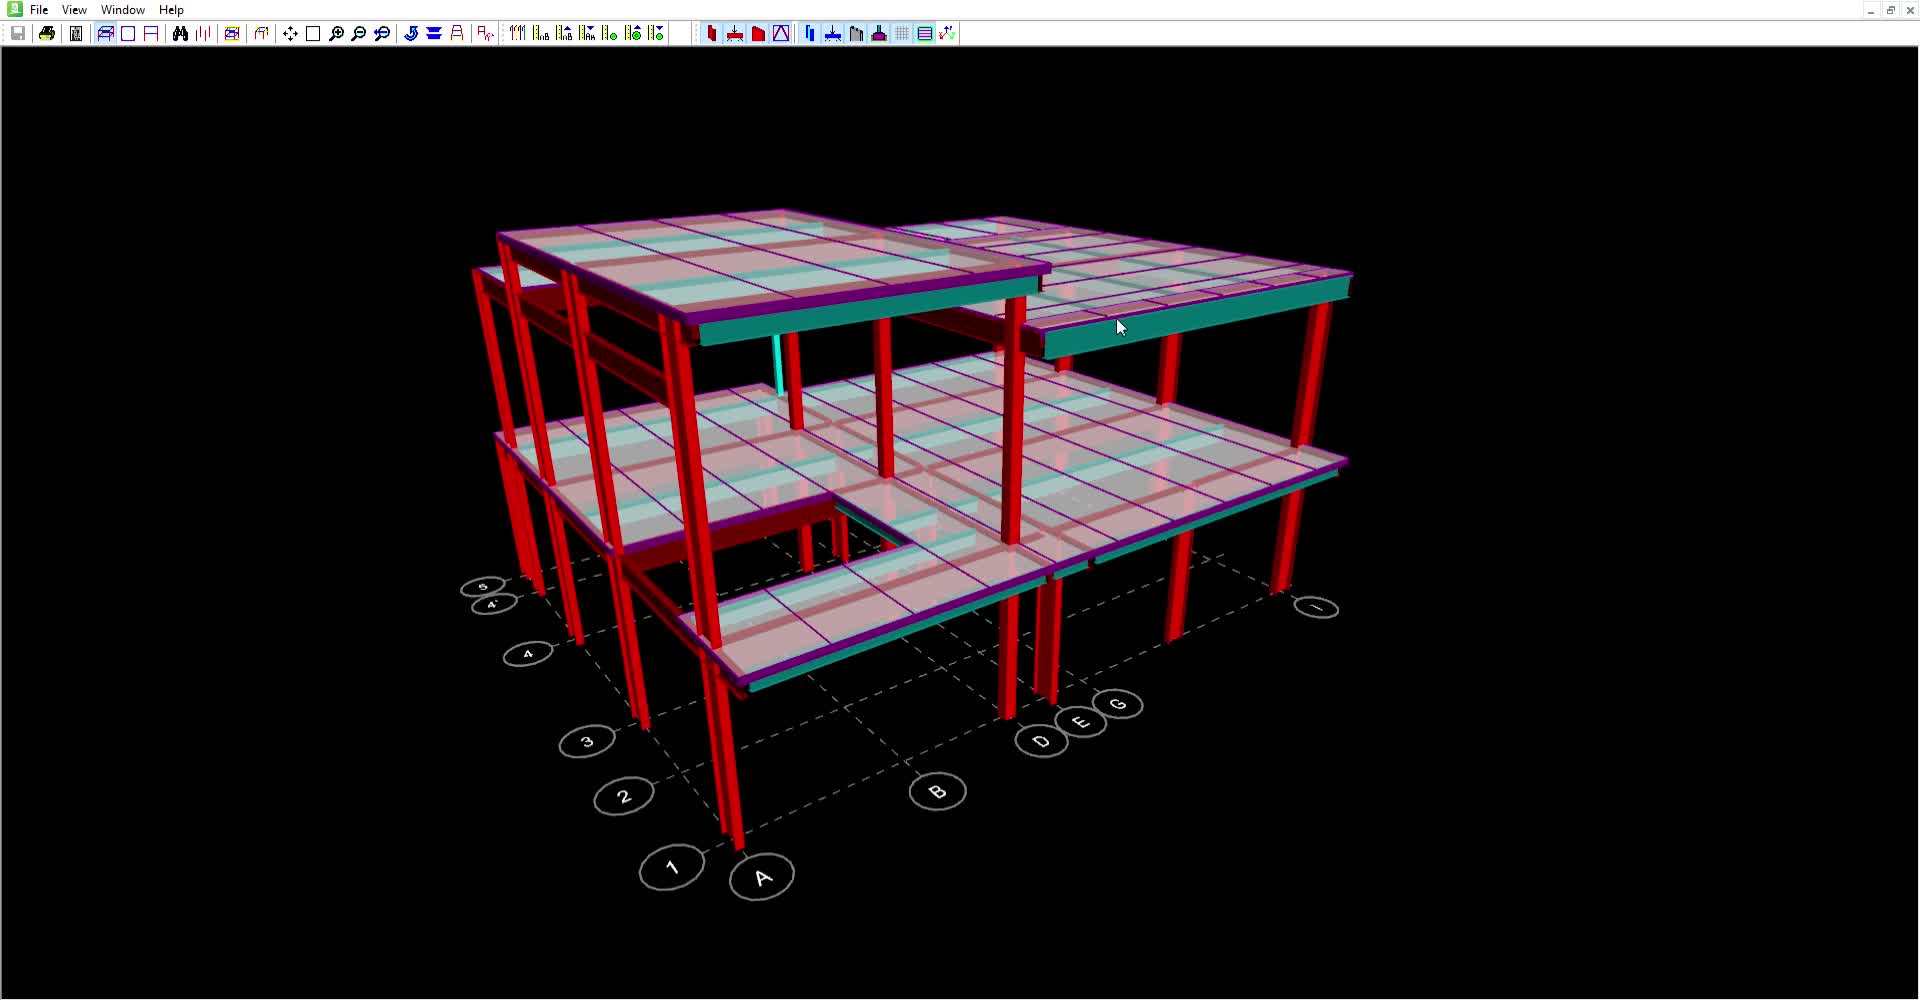This screenshot has width=1920, height=1000.
Task: Click the blue rotate arrow icon
Action: [411, 34]
